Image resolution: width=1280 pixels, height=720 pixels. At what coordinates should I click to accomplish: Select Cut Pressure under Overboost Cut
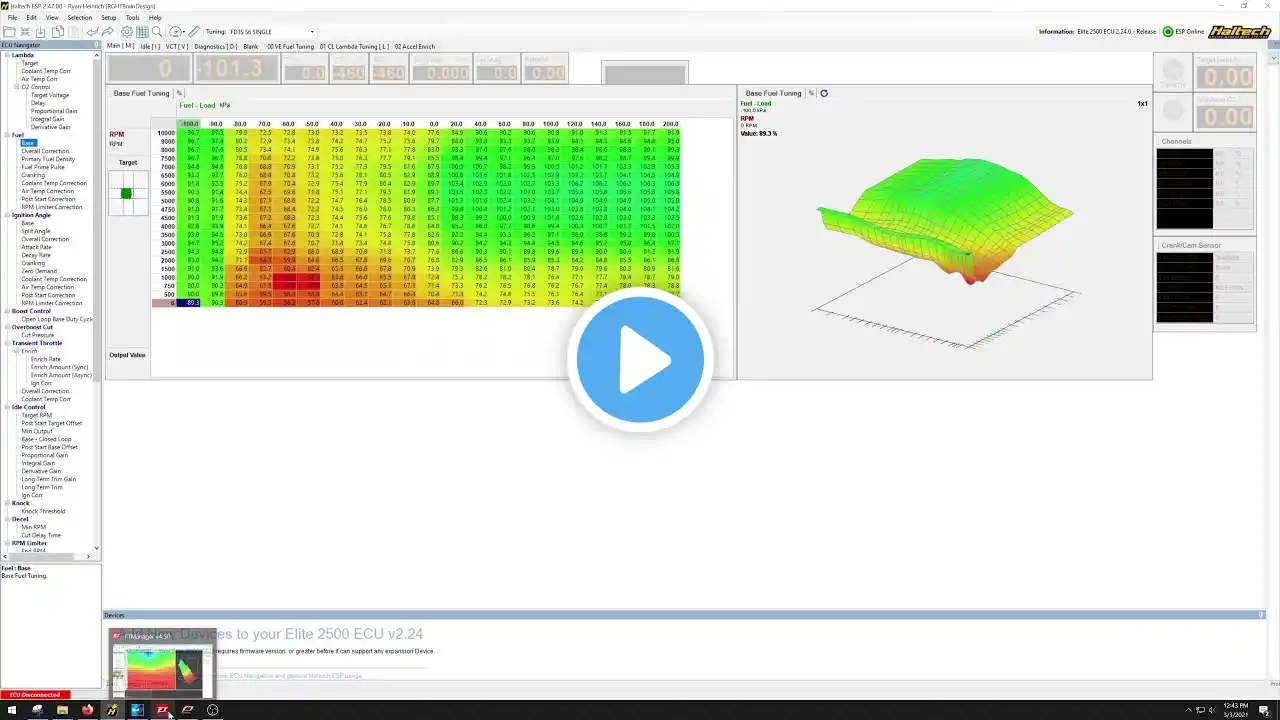[38, 335]
